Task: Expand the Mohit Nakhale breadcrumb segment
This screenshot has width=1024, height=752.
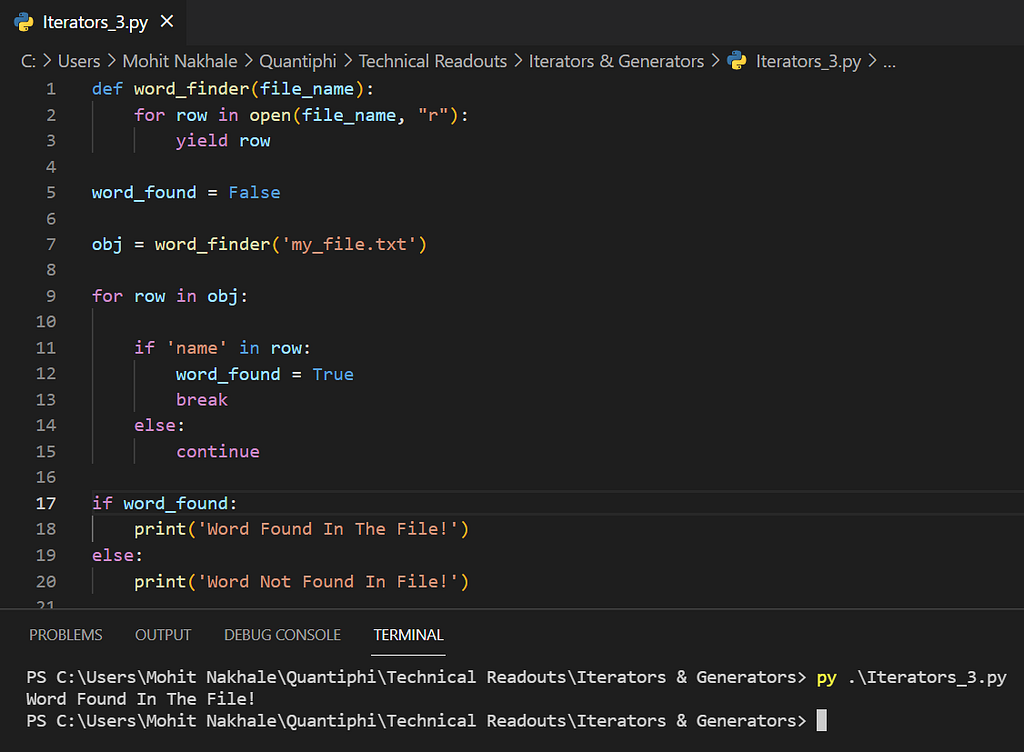Action: pos(180,61)
